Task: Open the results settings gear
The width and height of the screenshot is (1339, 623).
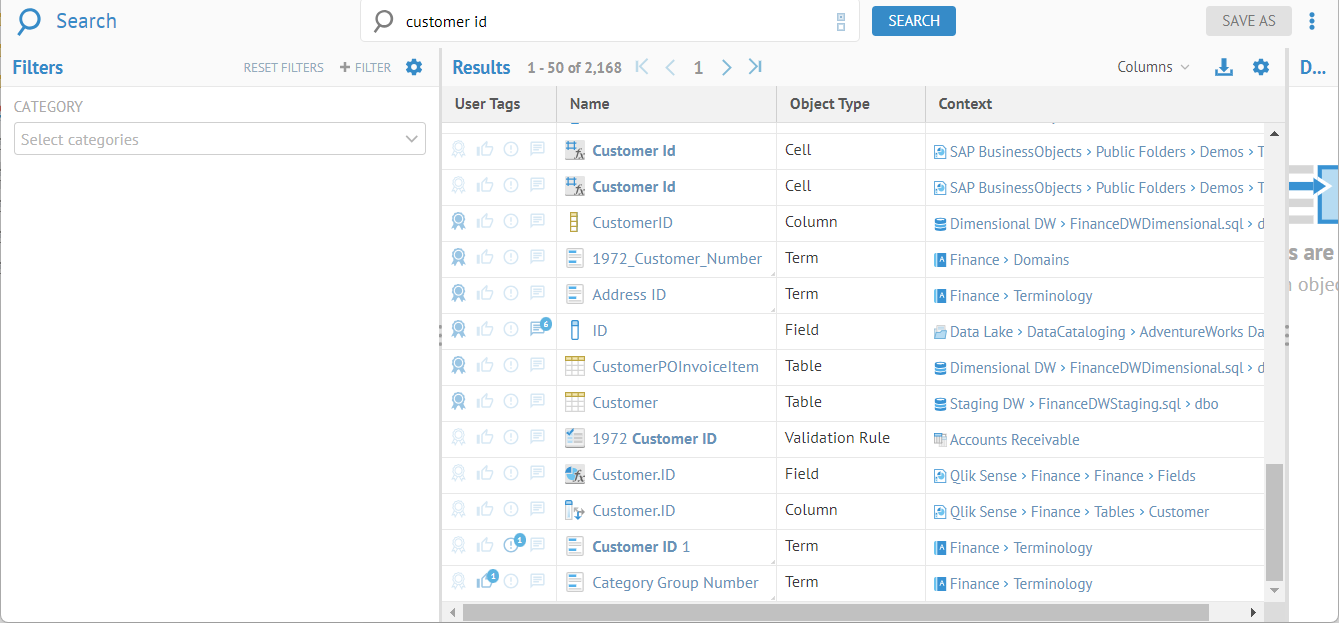Action: point(1261,67)
